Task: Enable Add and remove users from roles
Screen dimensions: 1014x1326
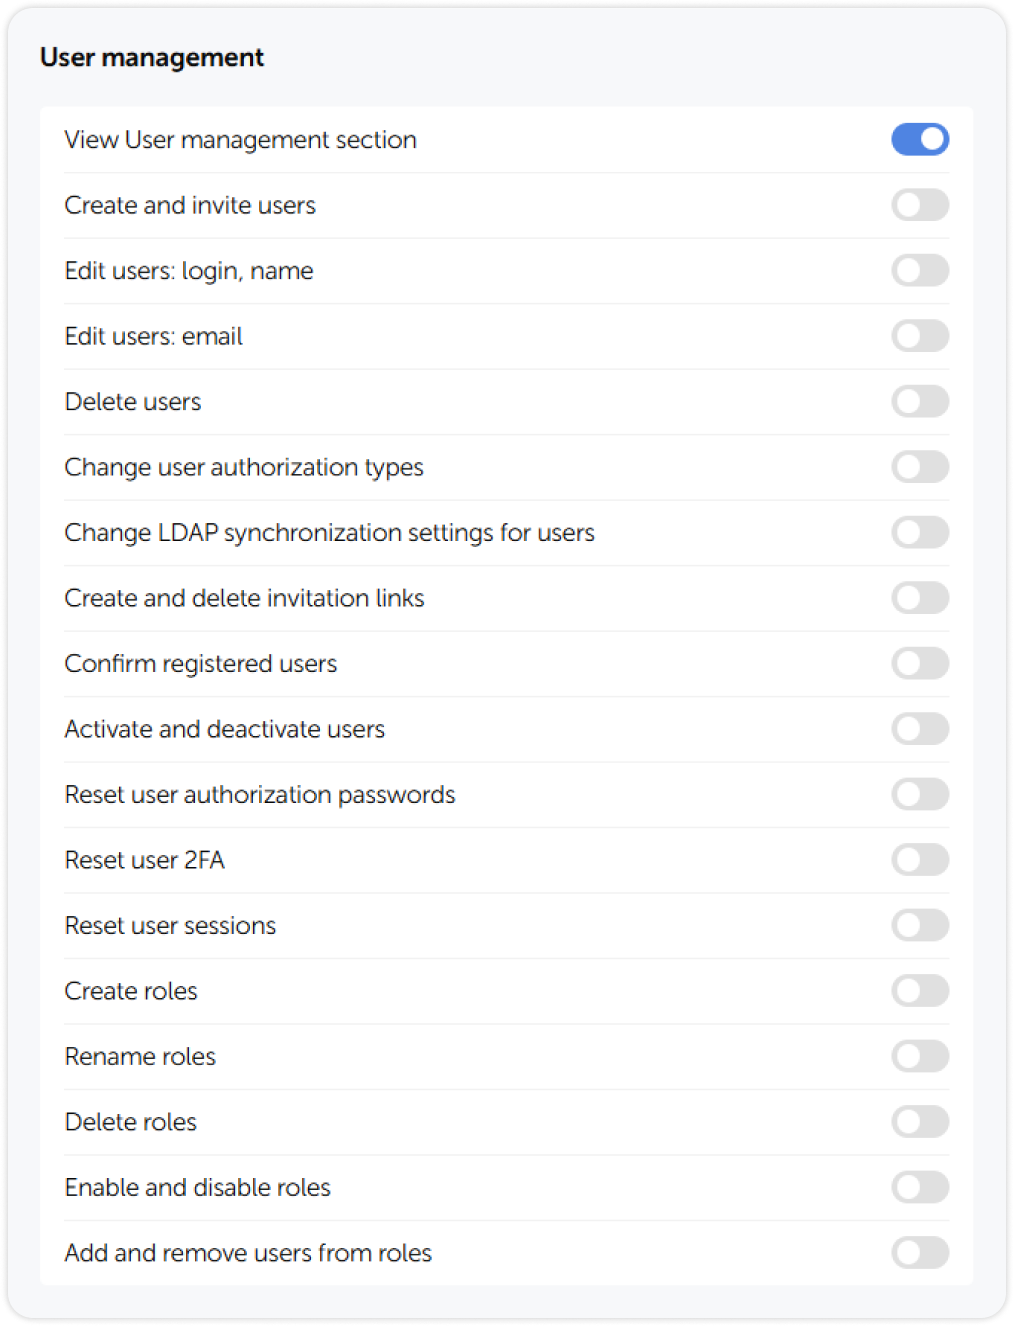Action: coord(920,1252)
